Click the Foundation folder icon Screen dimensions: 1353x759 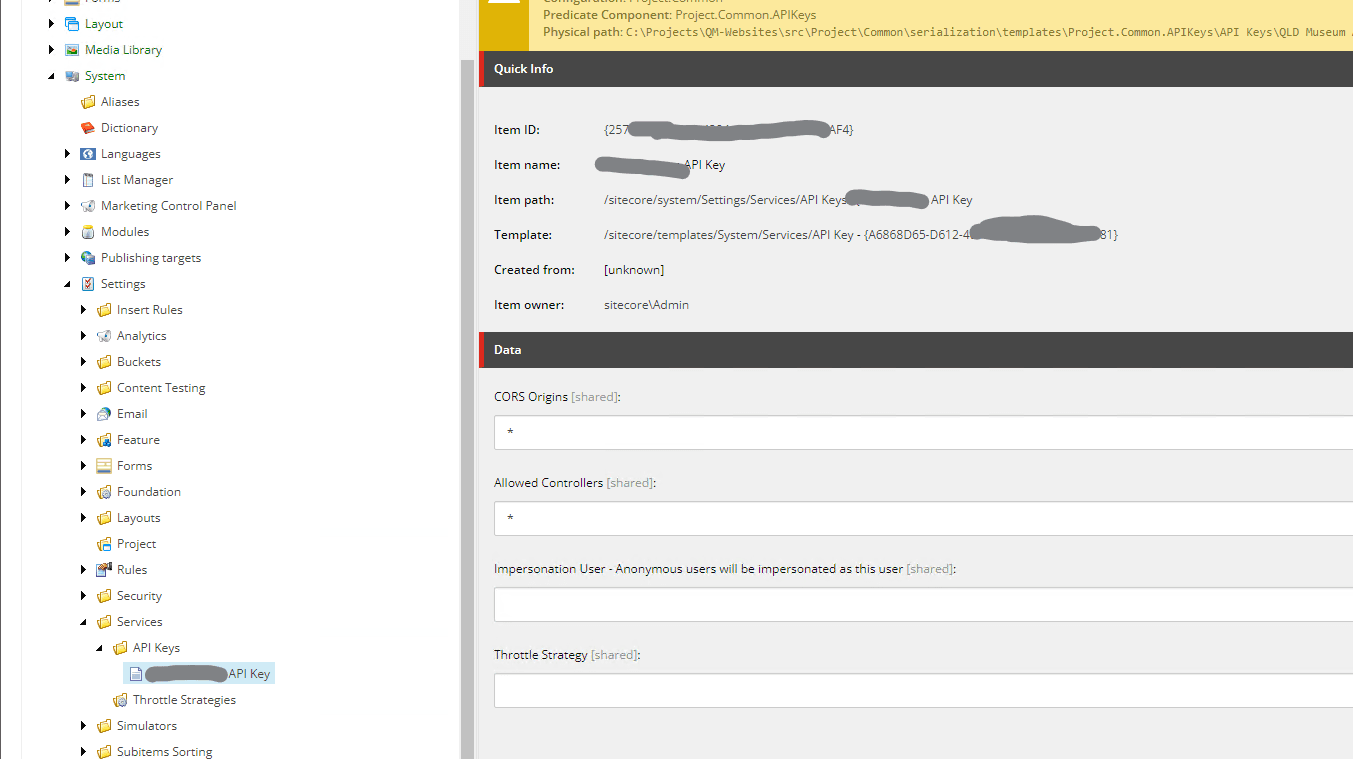pyautogui.click(x=104, y=492)
